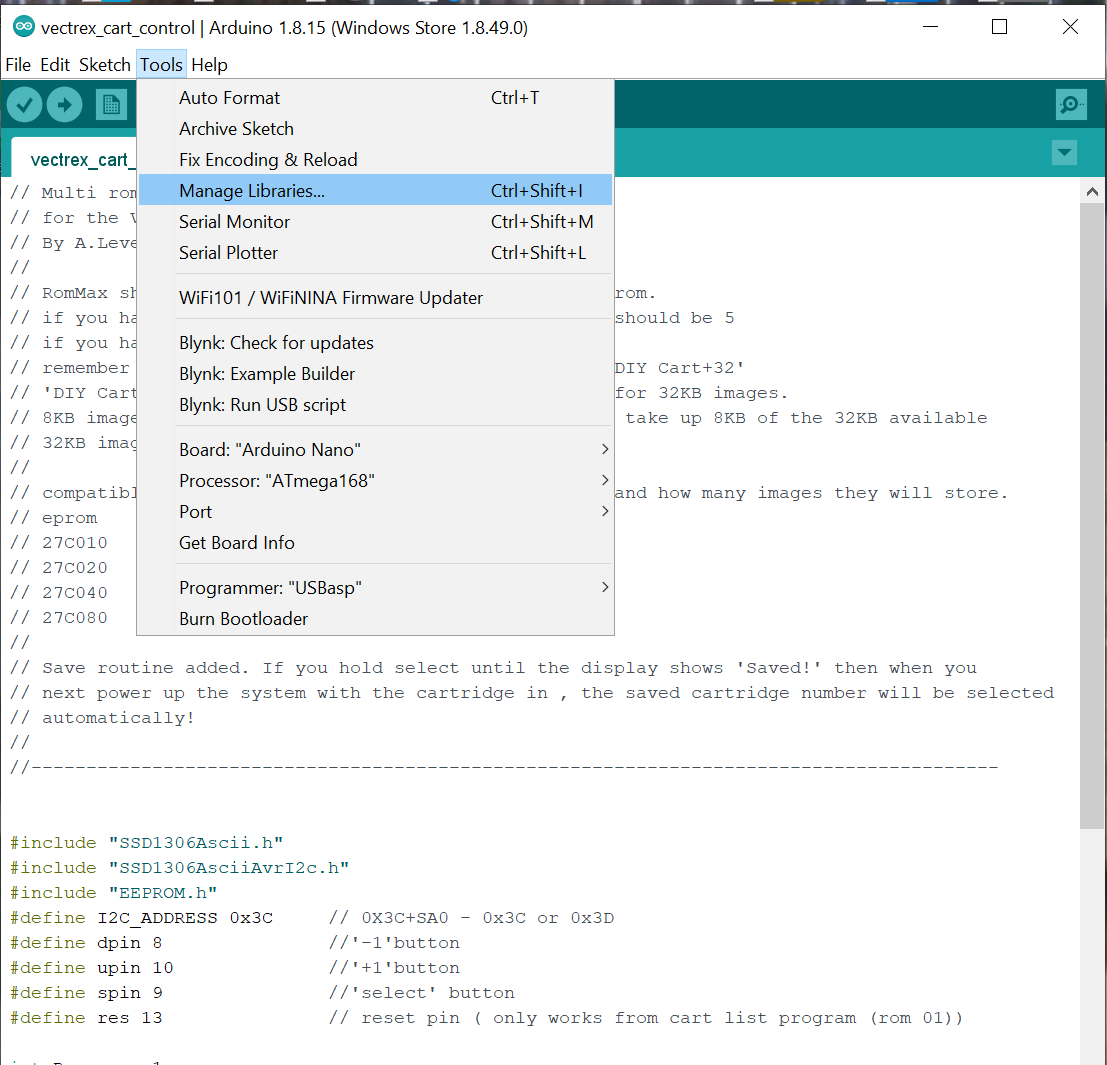Click the #define I2C_ADDRESS 0x3C line
This screenshot has width=1107, height=1065.
click(x=312, y=918)
